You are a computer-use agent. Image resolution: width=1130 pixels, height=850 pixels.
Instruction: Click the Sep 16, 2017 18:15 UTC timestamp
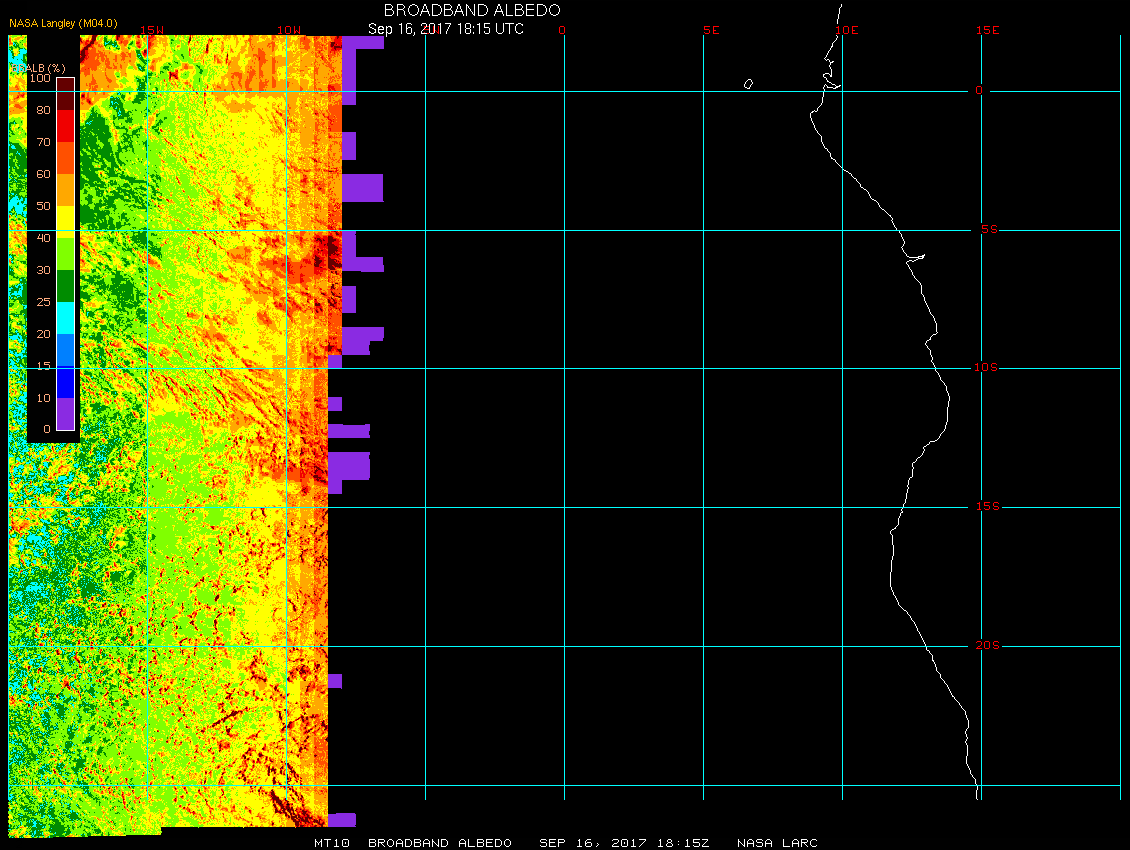coord(446,29)
